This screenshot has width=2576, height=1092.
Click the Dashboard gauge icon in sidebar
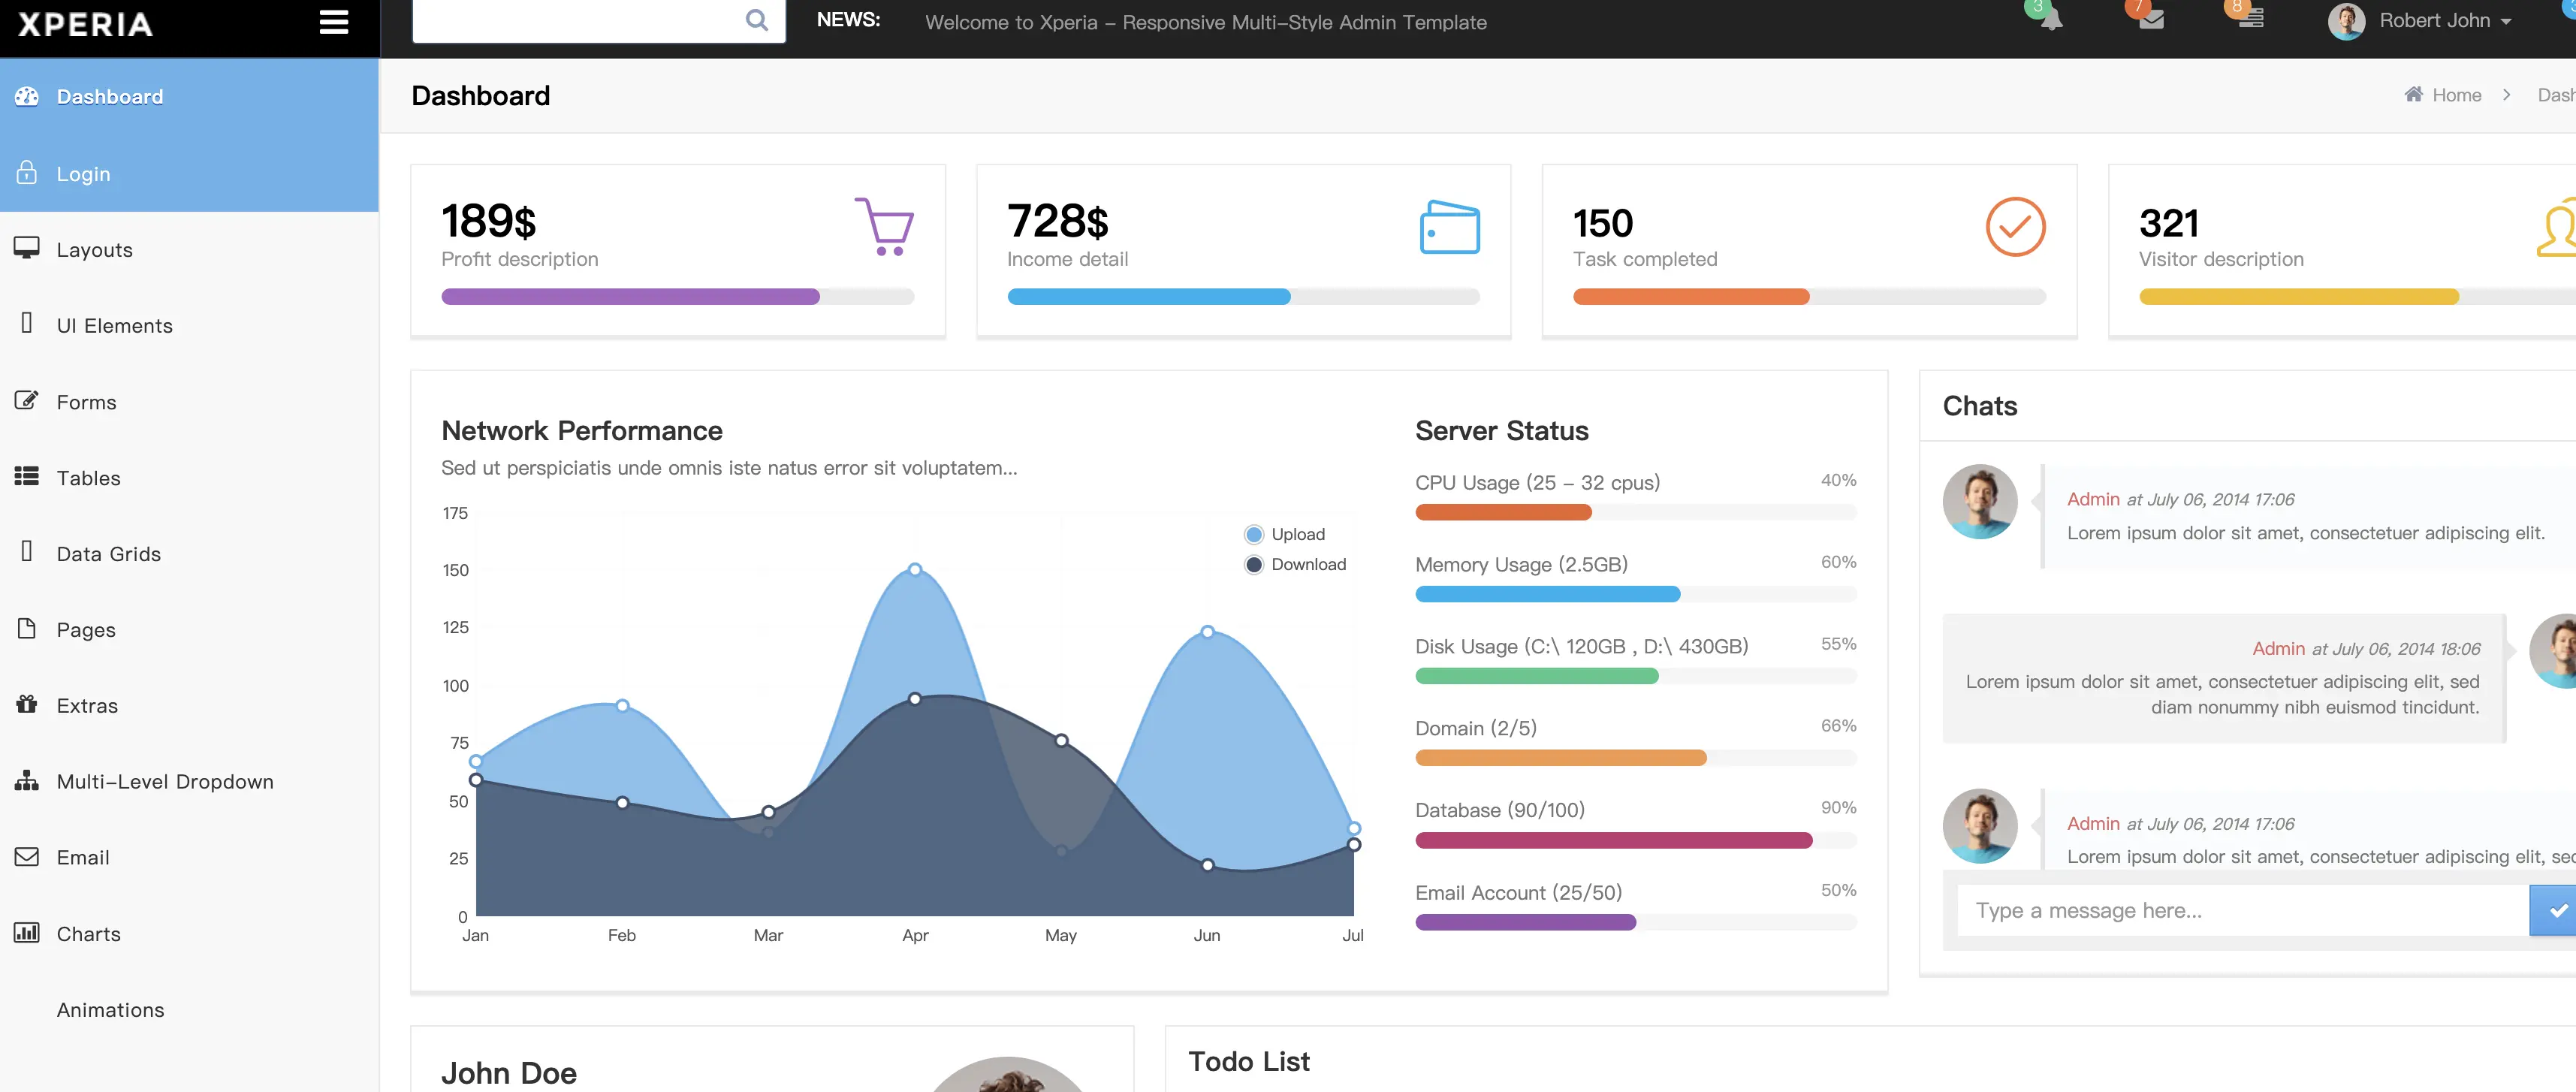(x=27, y=96)
